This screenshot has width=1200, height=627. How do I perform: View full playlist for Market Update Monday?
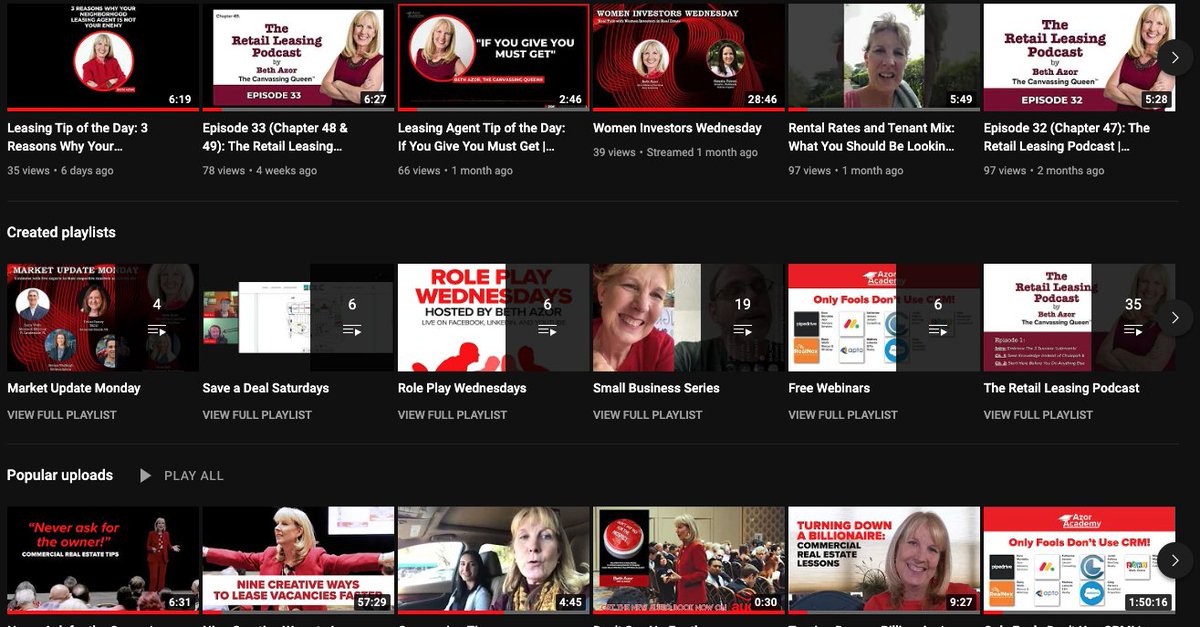[x=62, y=415]
